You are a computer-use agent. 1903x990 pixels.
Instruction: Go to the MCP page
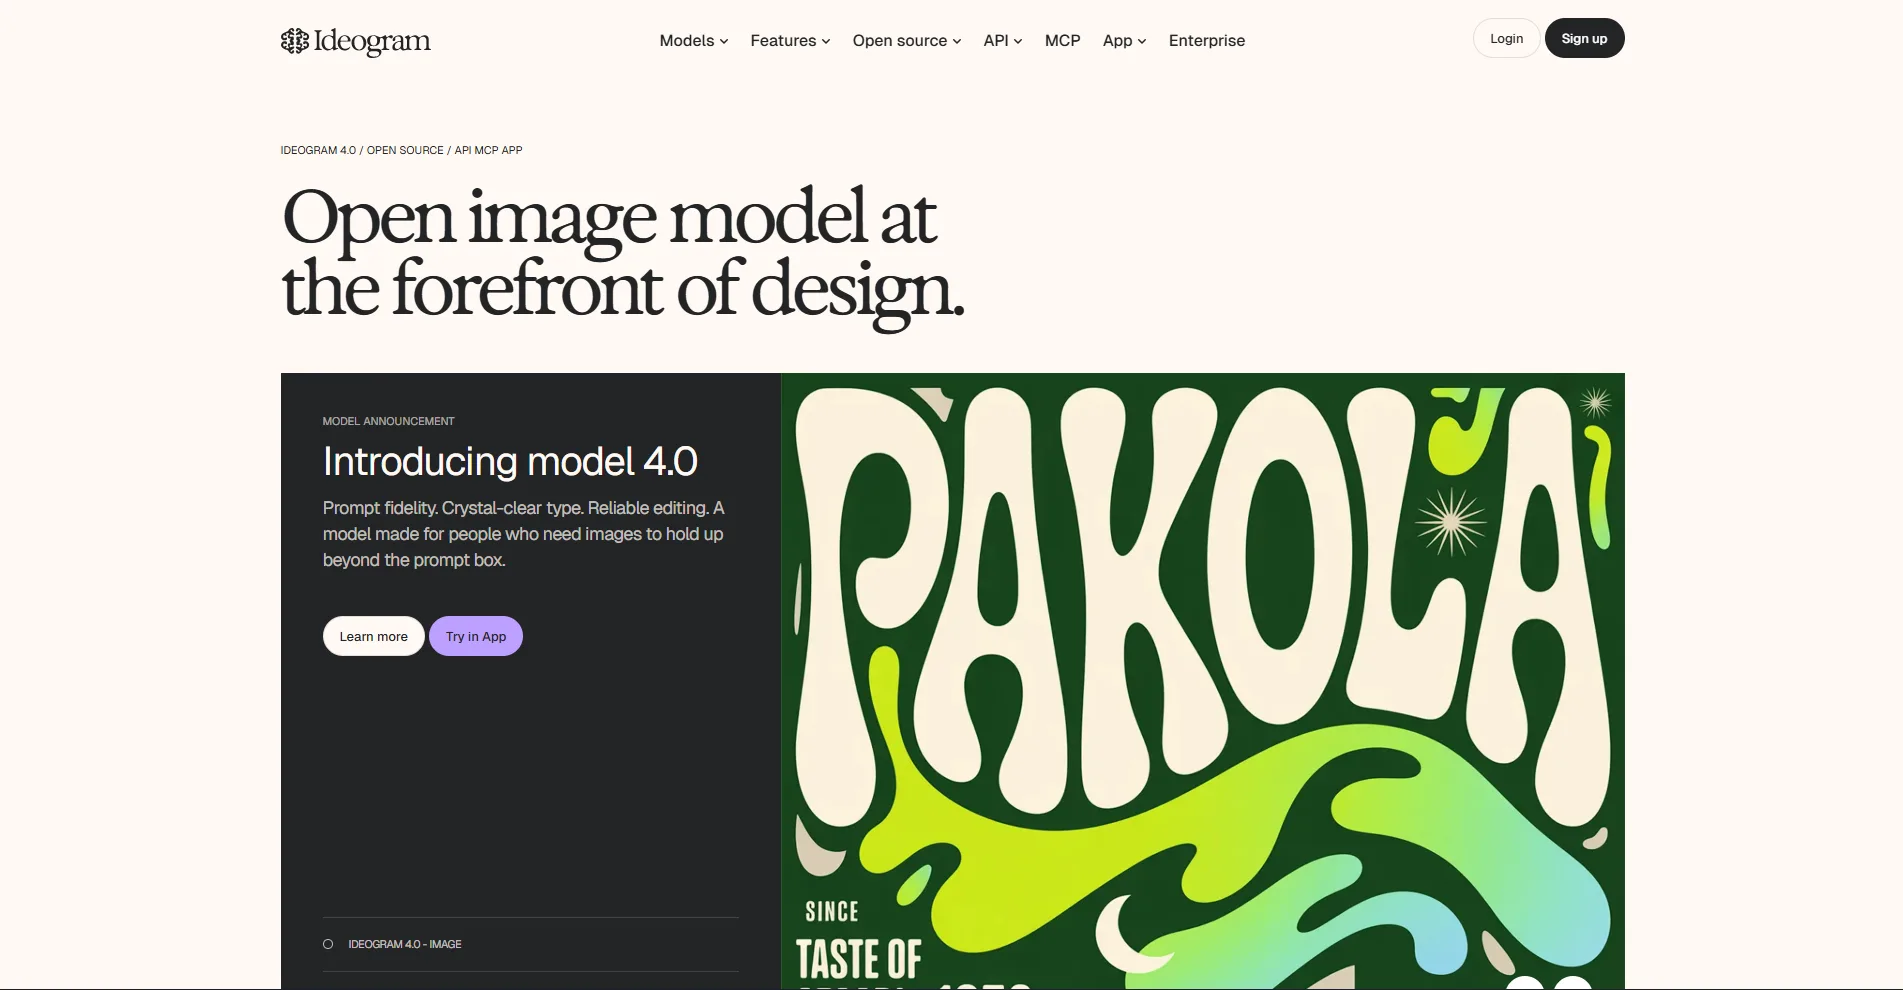point(1062,41)
